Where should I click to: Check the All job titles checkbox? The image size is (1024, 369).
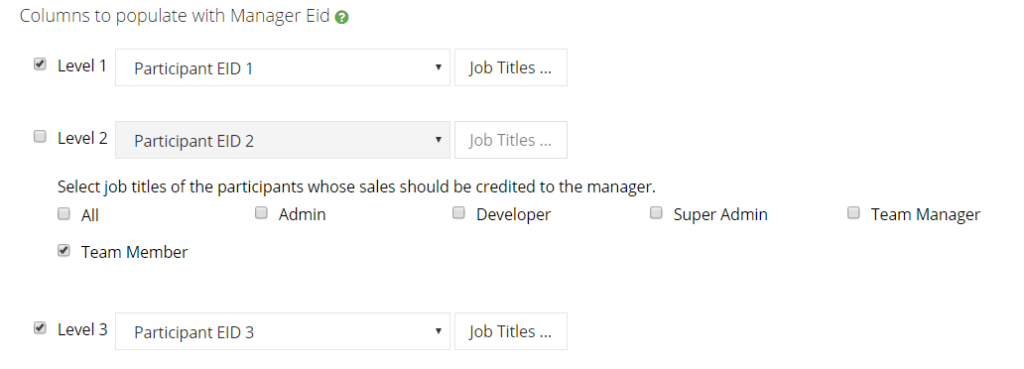[x=64, y=214]
